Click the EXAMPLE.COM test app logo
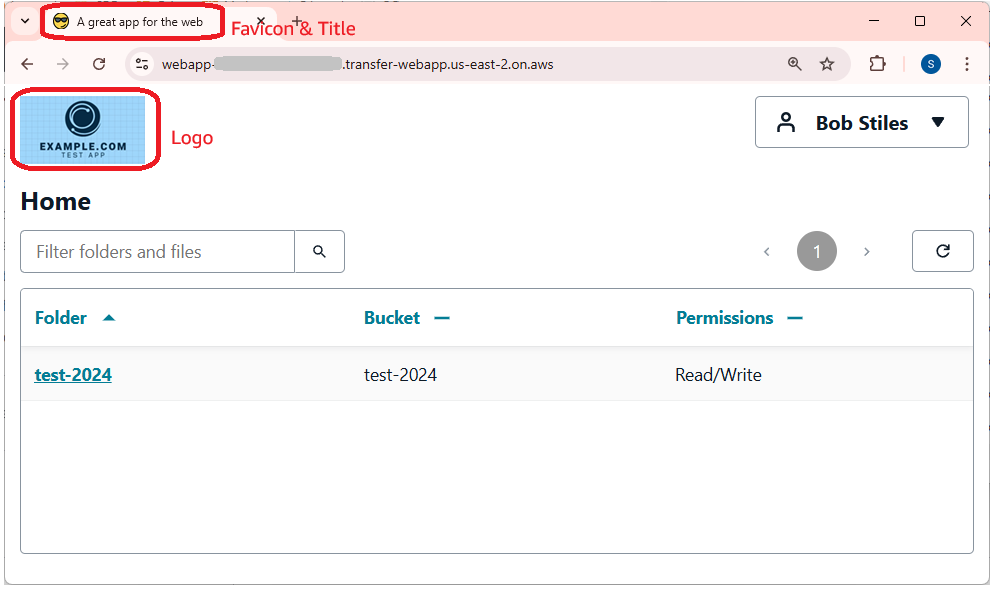The image size is (994, 591). [x=84, y=129]
